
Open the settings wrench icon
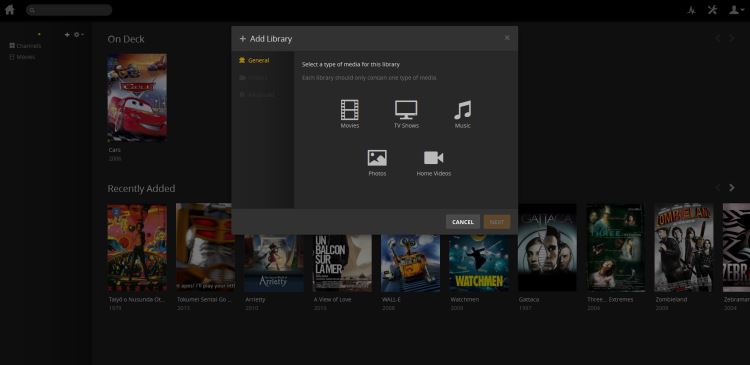(x=712, y=10)
